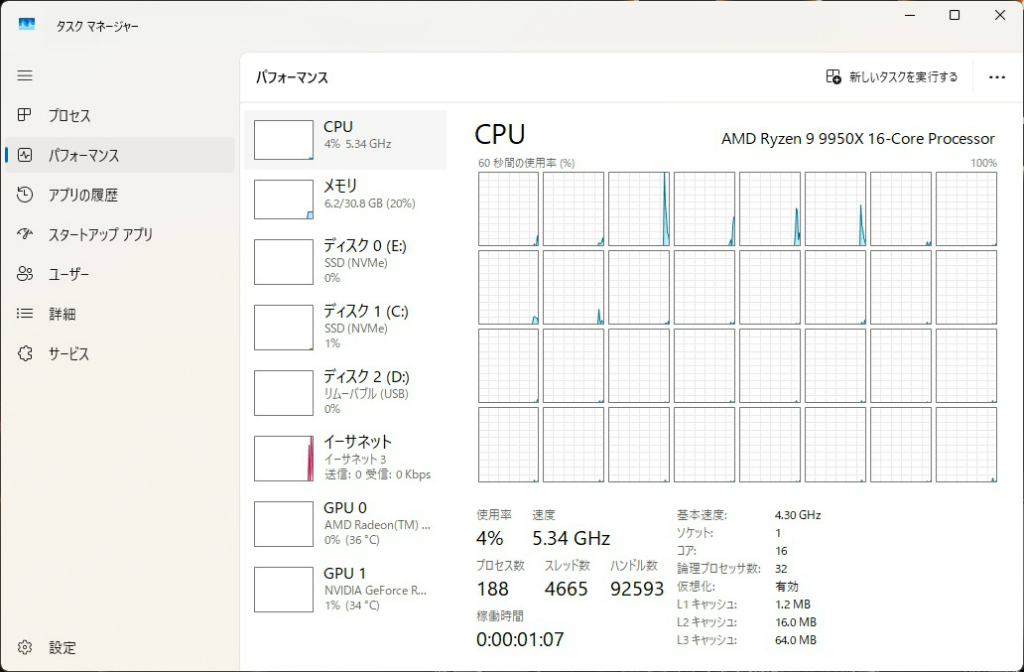Open the サービス puzzle icon
Viewport: 1024px width, 672px height.
(x=25, y=353)
